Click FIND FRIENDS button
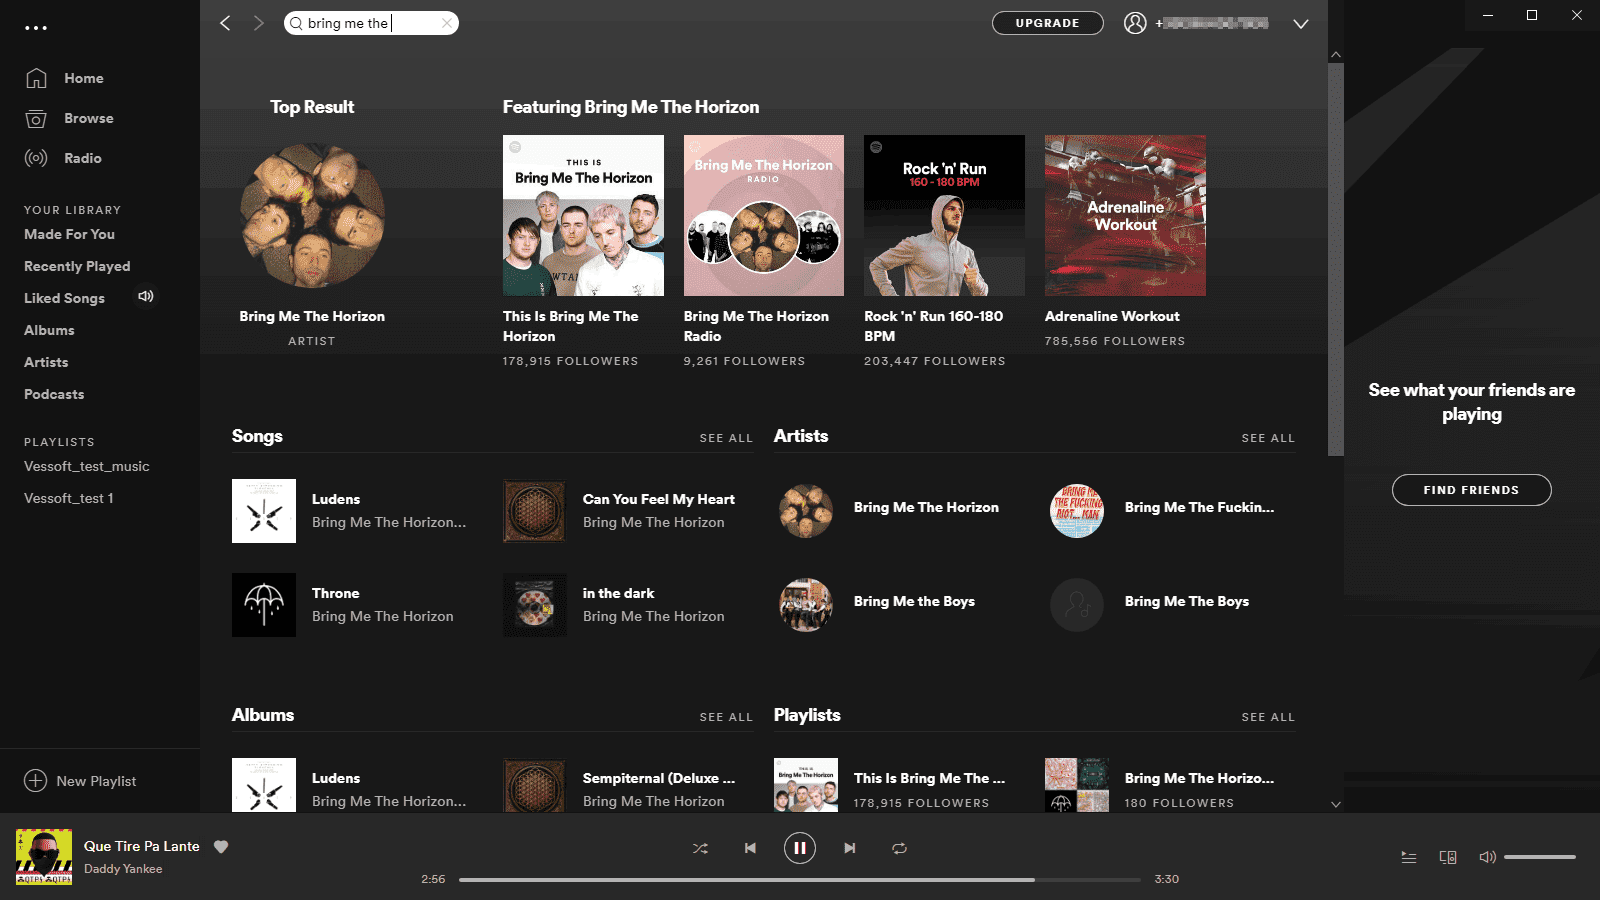1600x900 pixels. pyautogui.click(x=1471, y=490)
